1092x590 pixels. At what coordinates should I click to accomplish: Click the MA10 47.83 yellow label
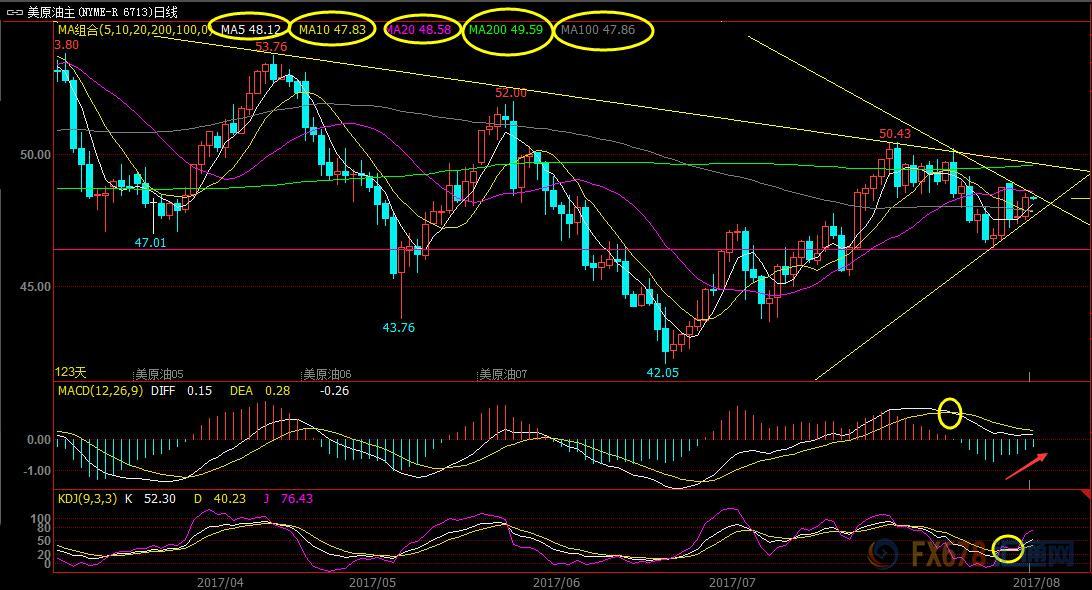coord(334,30)
